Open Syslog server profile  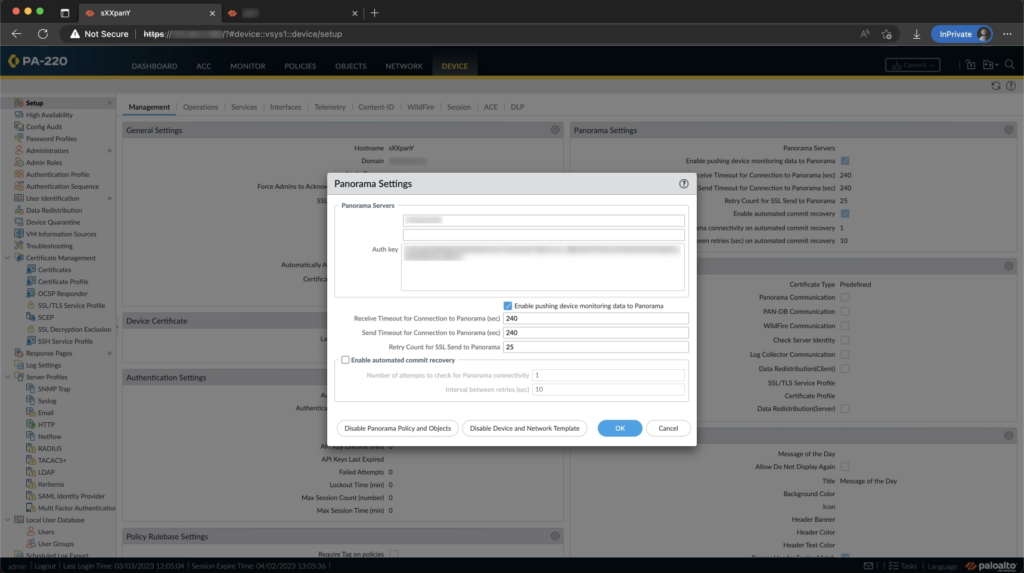click(47, 401)
